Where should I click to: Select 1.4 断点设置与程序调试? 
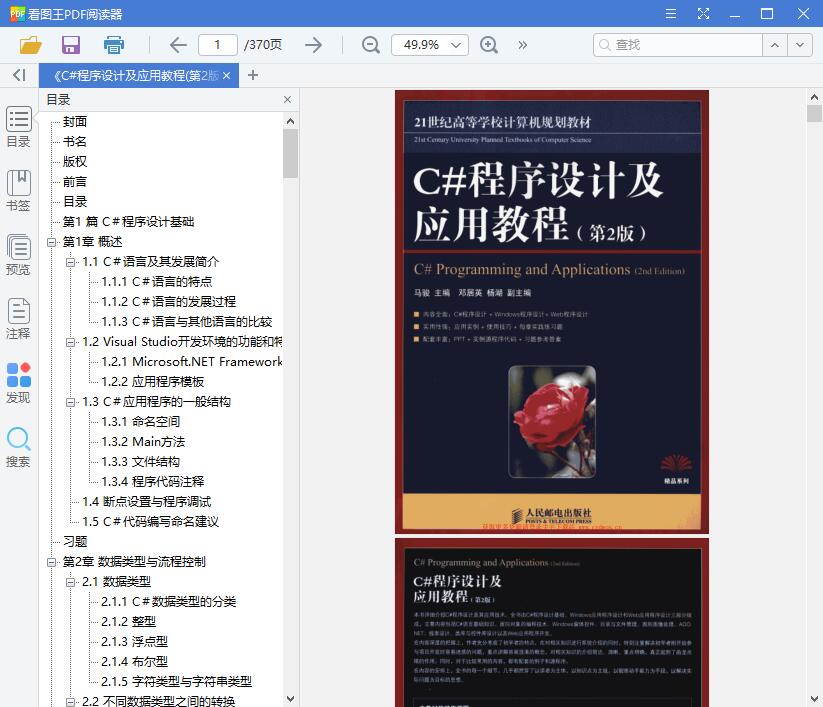pyautogui.click(x=146, y=502)
